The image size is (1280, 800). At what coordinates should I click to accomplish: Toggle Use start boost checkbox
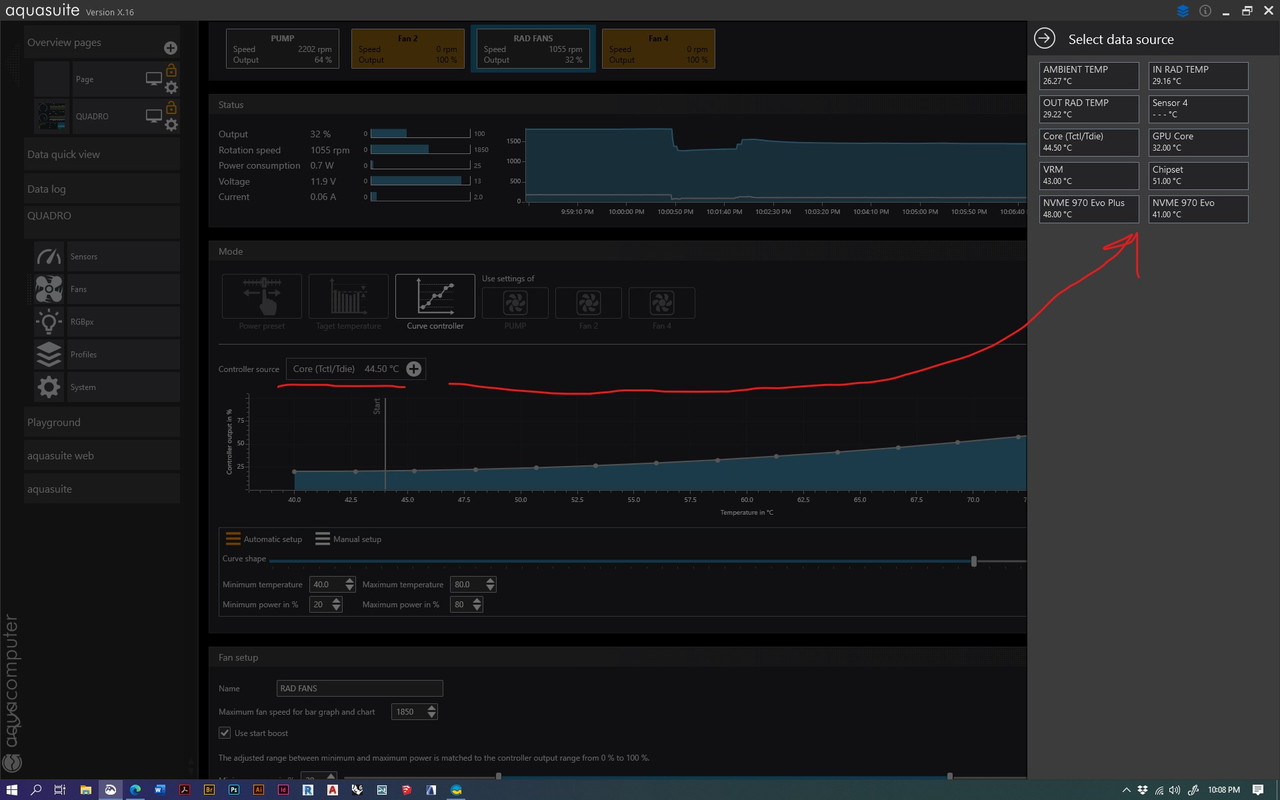(x=224, y=733)
